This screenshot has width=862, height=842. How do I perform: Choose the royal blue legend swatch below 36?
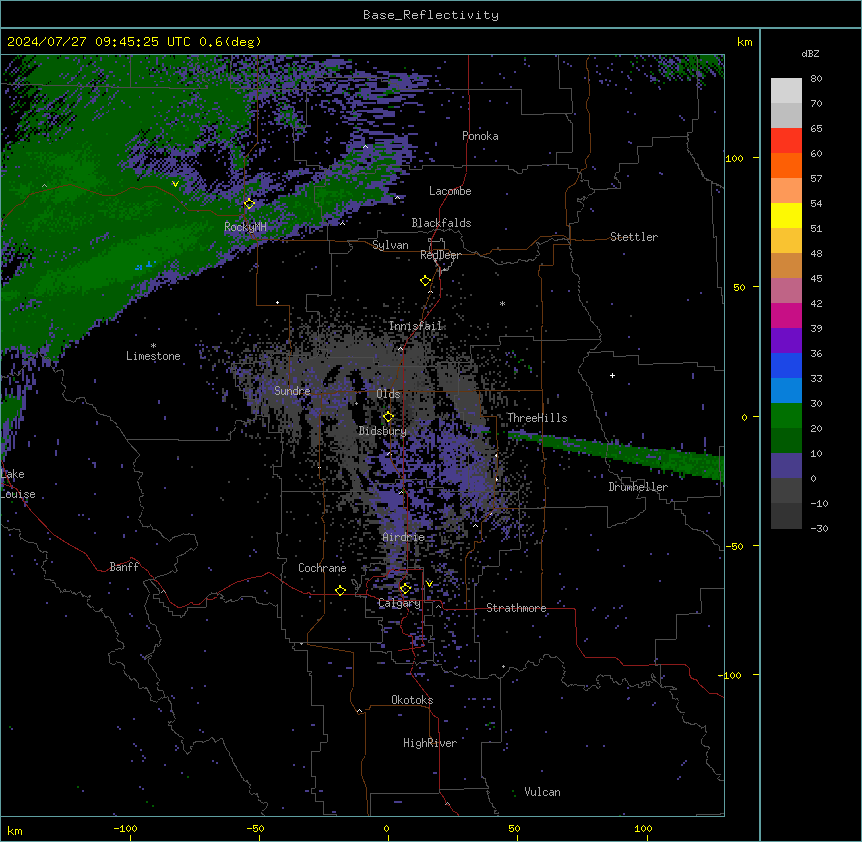[786, 365]
